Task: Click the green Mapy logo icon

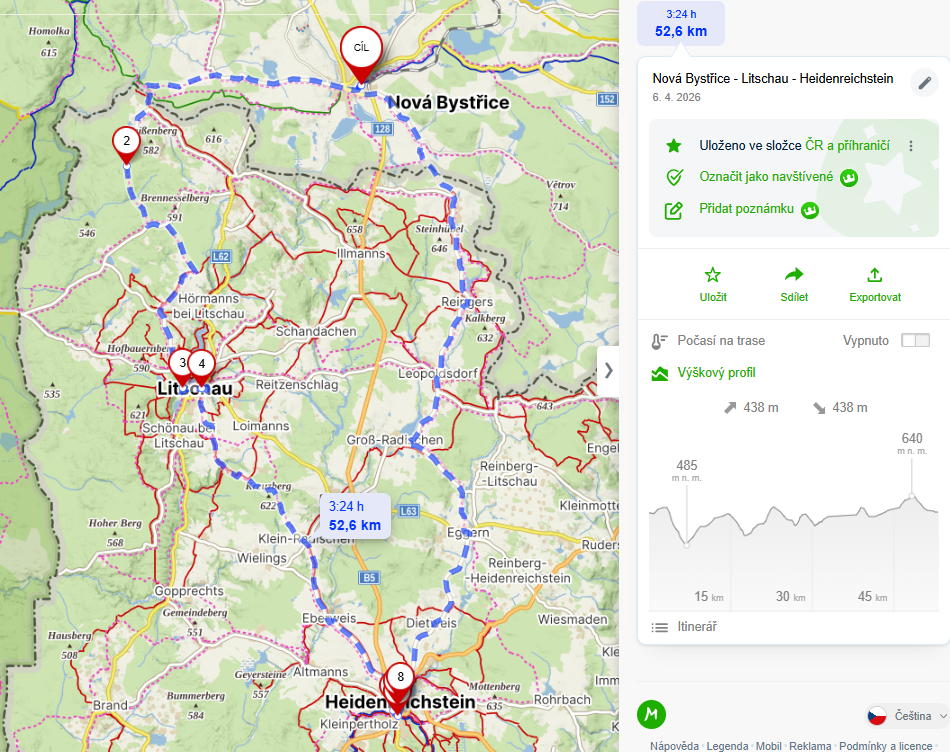Action: [652, 715]
